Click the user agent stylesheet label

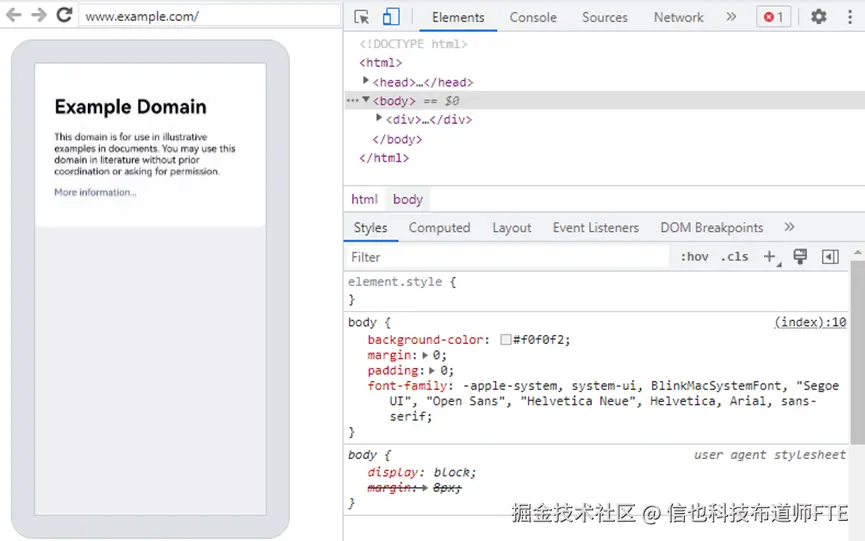point(770,454)
